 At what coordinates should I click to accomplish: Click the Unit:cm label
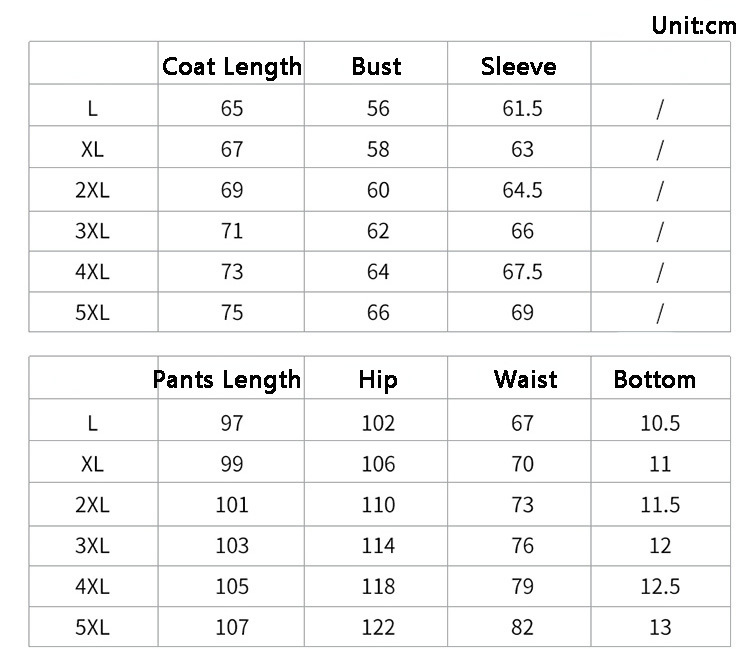pos(693,25)
